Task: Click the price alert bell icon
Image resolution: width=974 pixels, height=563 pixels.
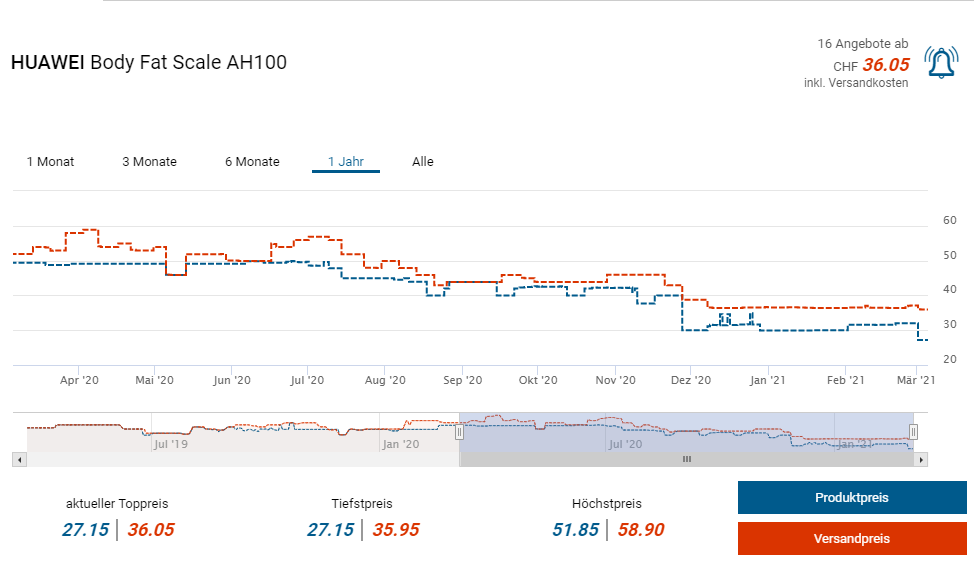Action: click(x=941, y=63)
